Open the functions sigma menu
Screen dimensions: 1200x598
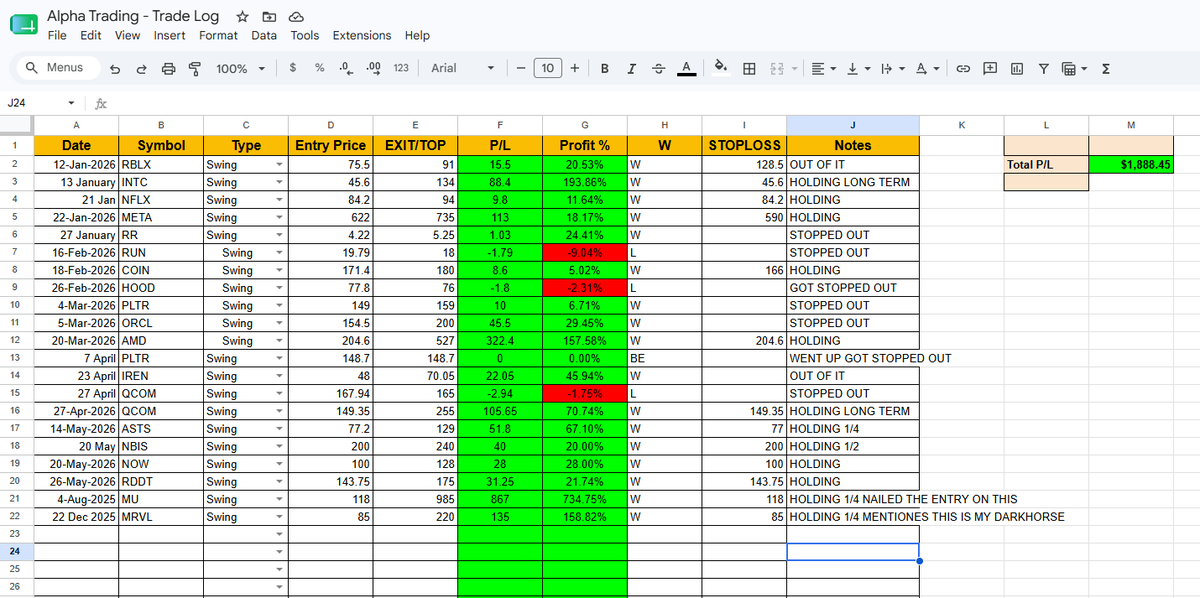(1106, 68)
